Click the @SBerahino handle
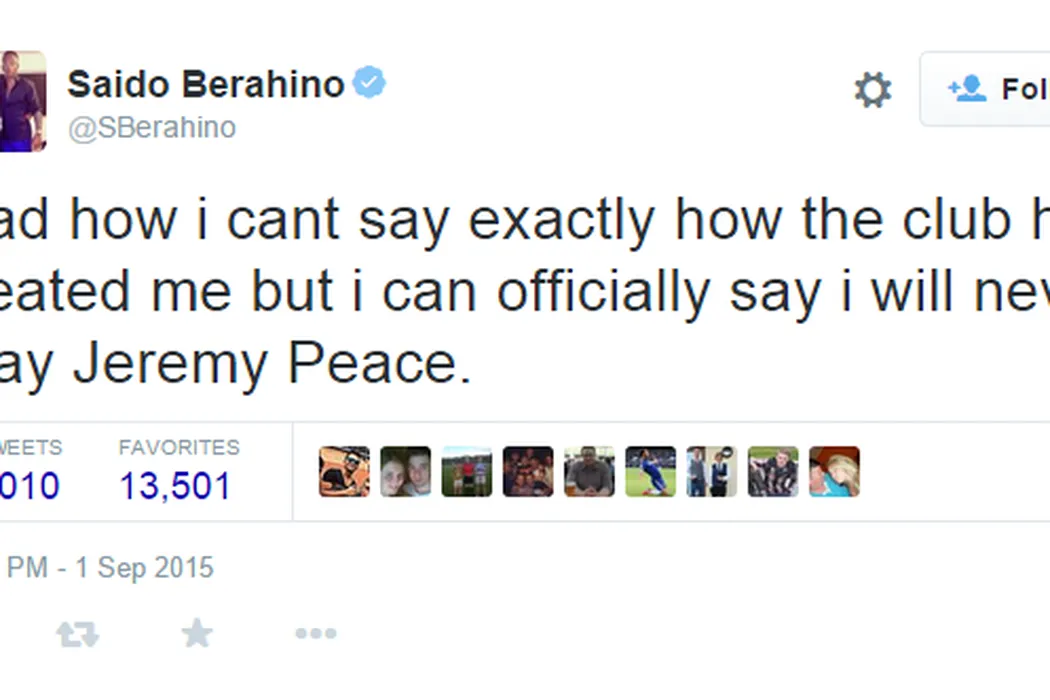 click(x=152, y=128)
